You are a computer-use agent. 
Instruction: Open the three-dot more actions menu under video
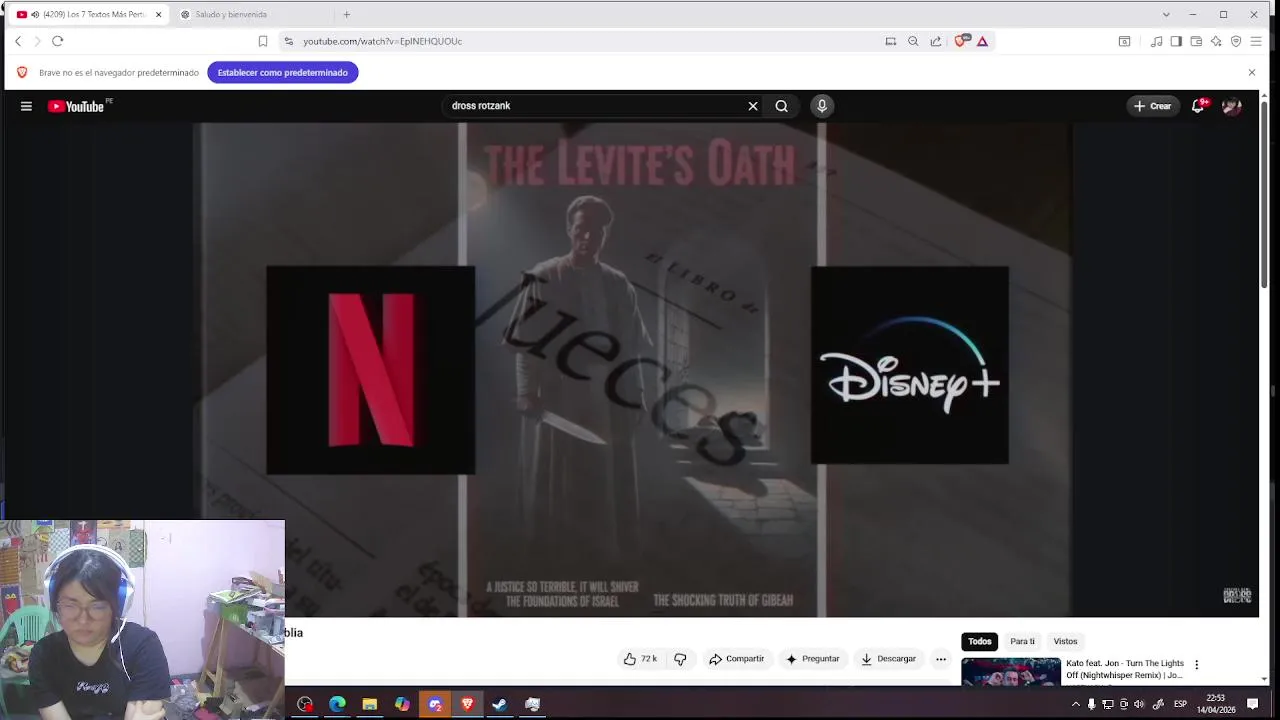click(941, 659)
